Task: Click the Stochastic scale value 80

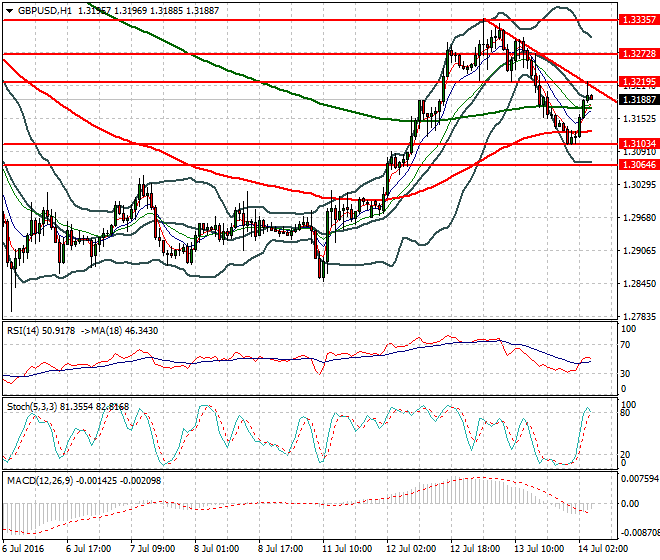Action: coord(626,413)
